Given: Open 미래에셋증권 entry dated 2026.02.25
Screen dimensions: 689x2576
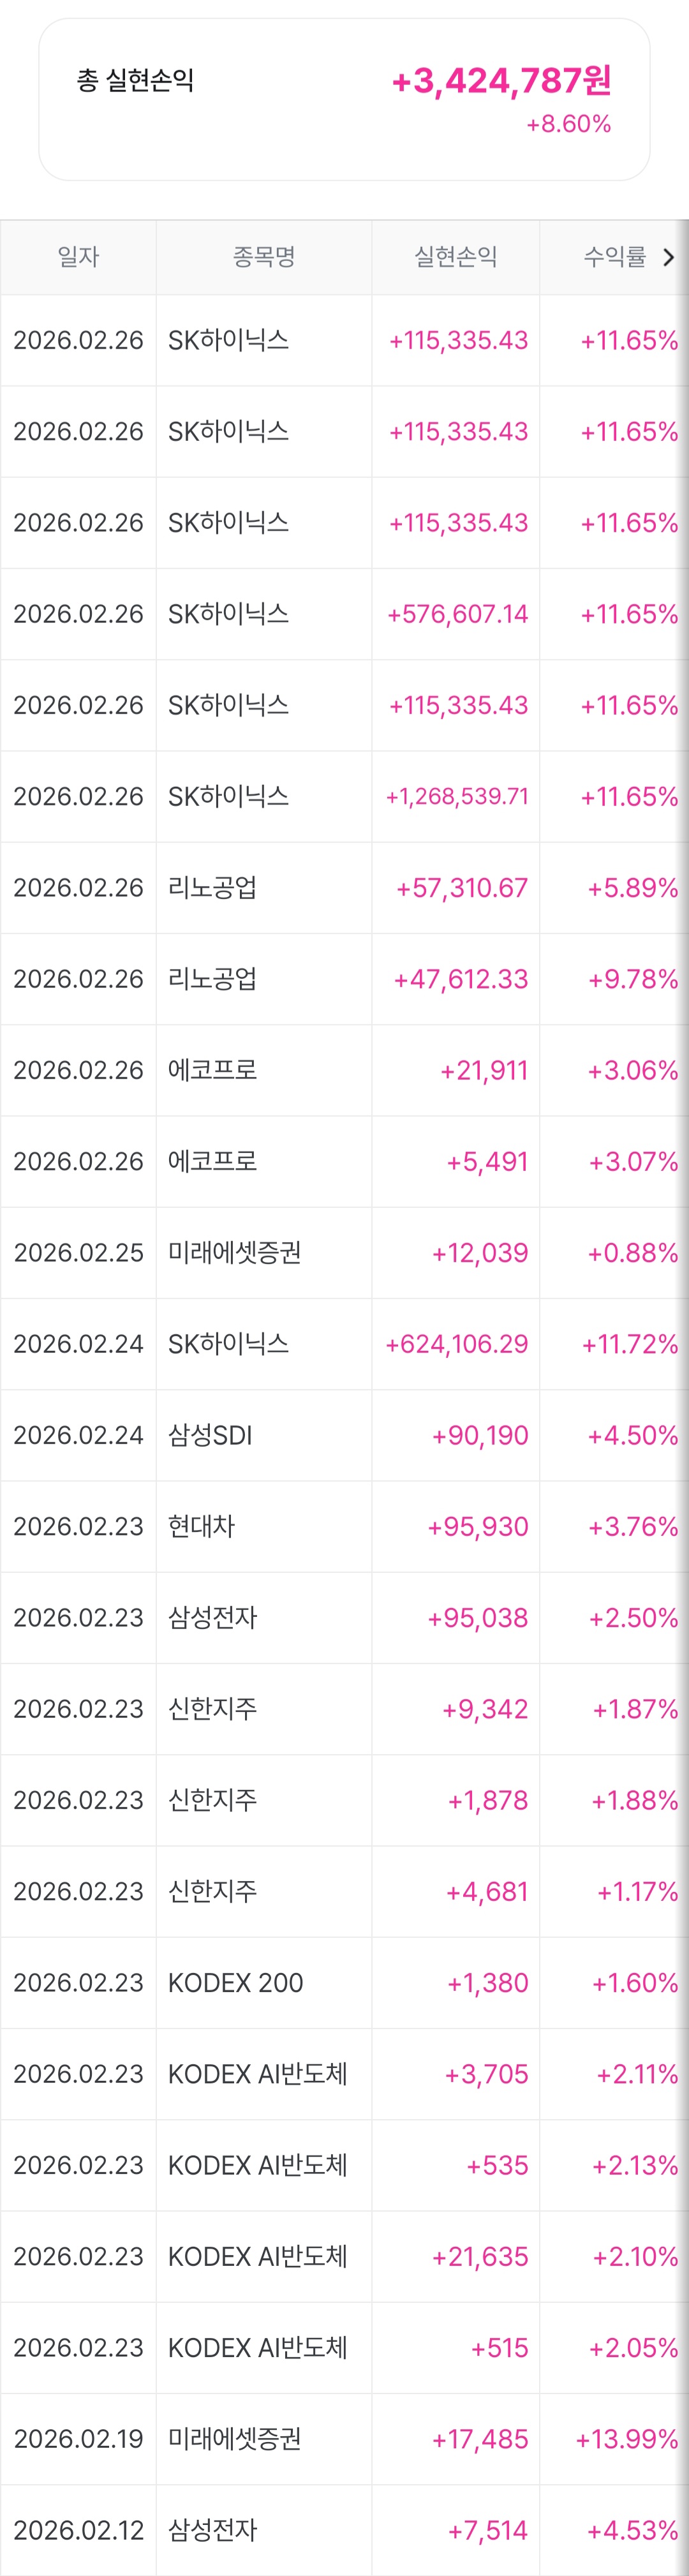Looking at the screenshot, I should (344, 1253).
